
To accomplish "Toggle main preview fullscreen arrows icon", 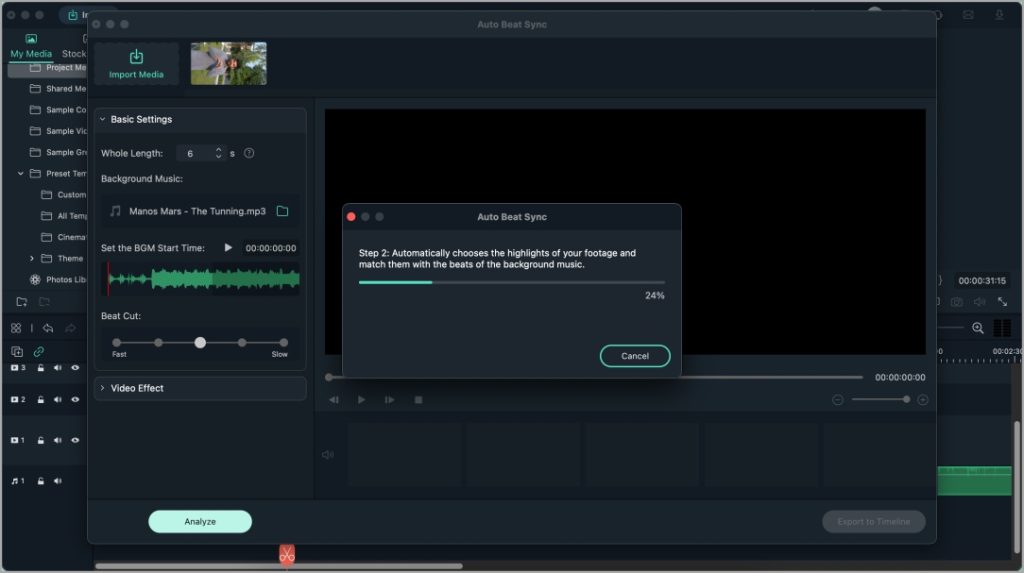I will (1002, 301).
